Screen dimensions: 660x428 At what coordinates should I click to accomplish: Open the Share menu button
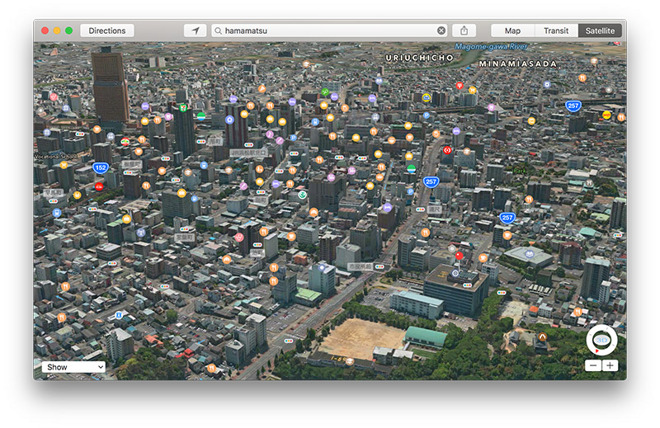point(464,31)
